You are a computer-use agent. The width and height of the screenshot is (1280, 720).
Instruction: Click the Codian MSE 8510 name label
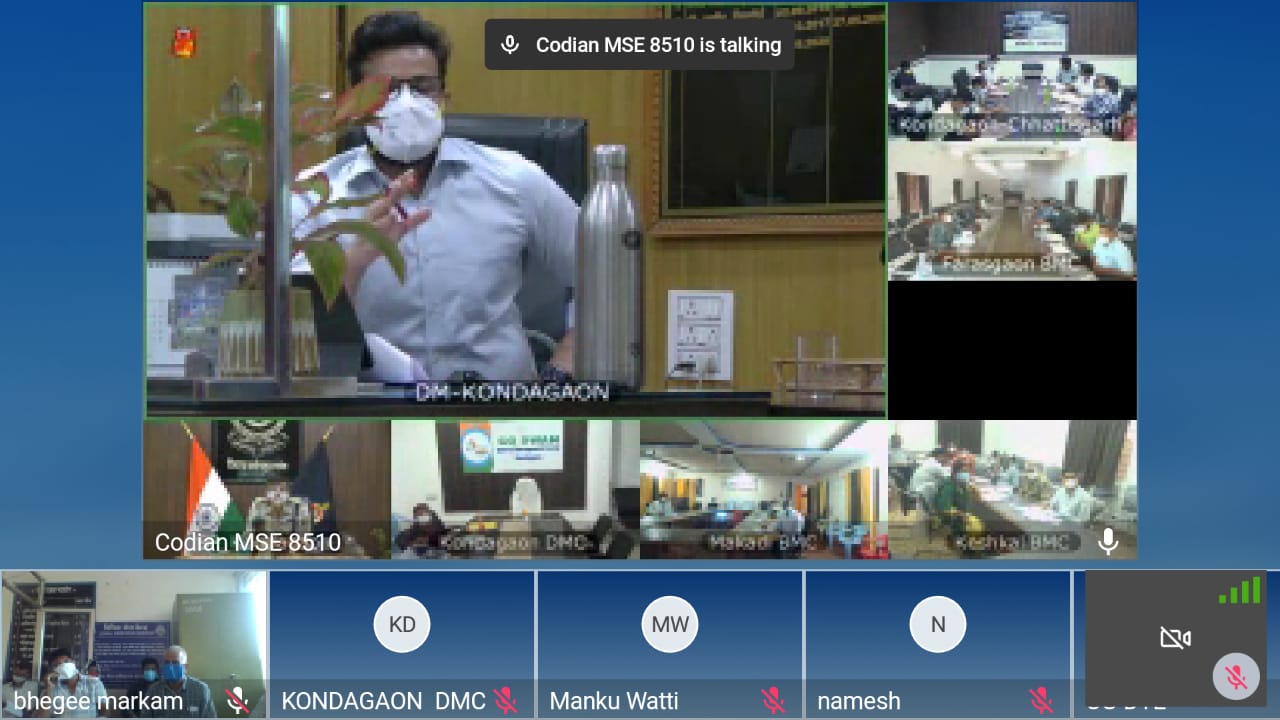tap(248, 543)
